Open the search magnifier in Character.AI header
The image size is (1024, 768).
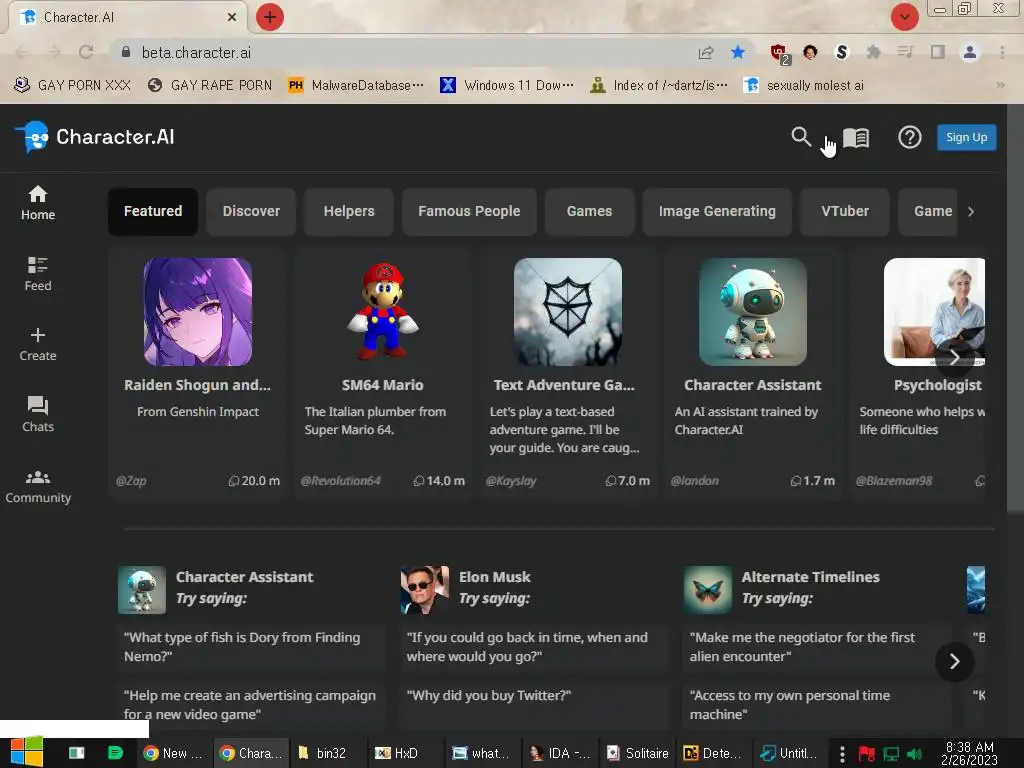point(801,137)
